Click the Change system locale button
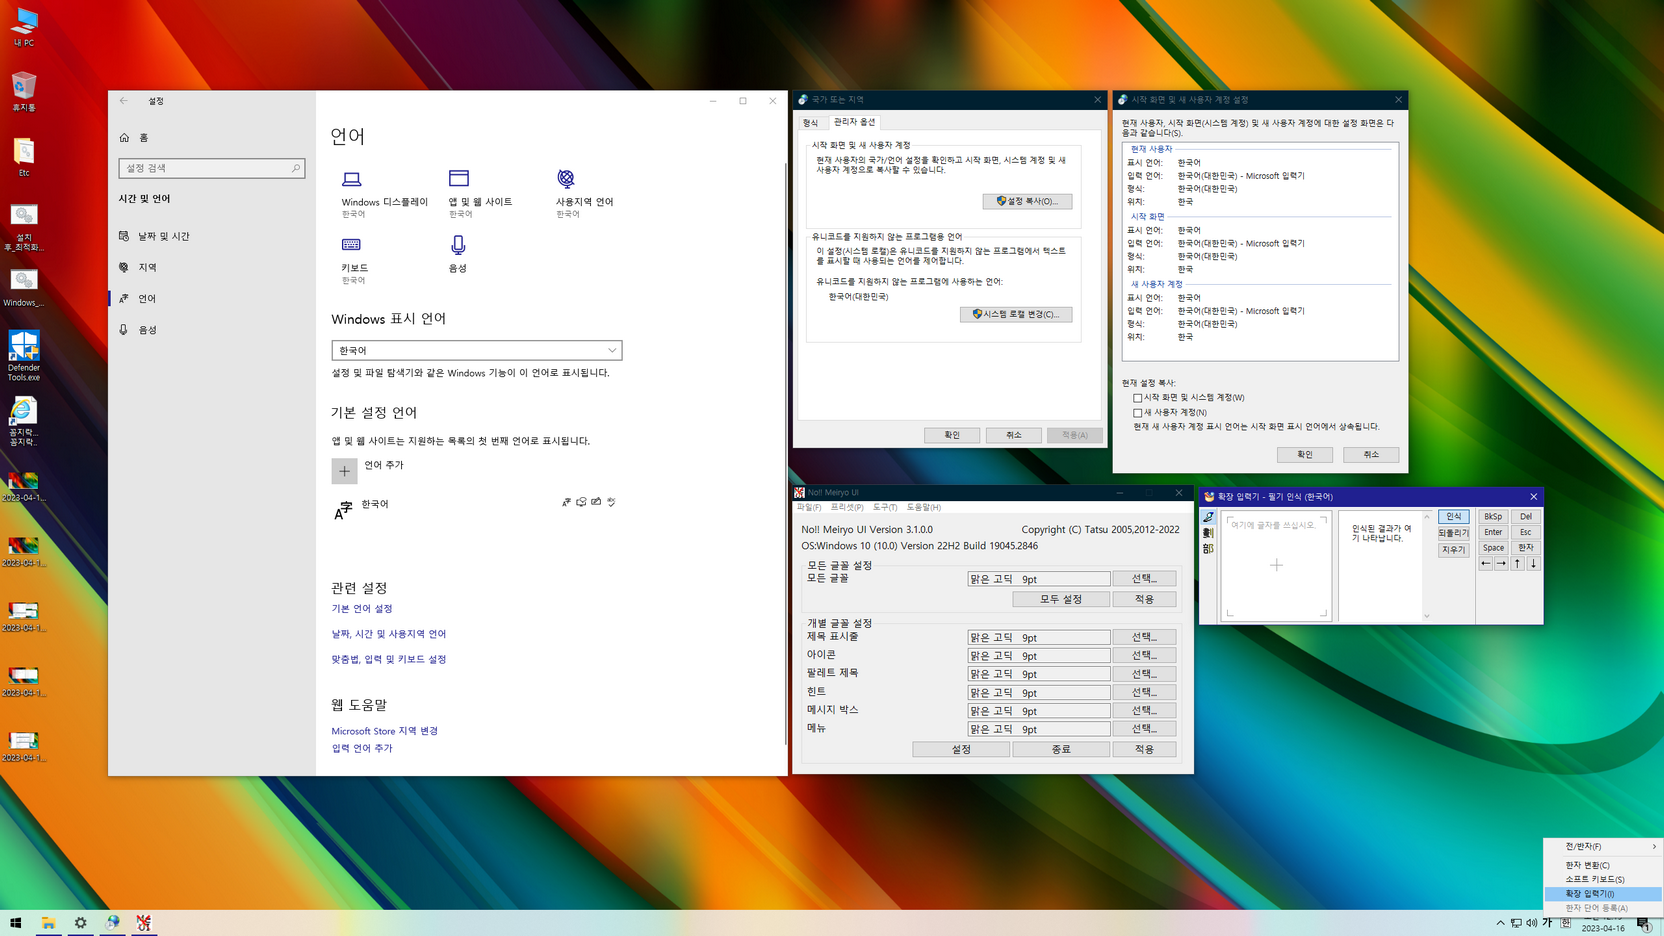 [x=1016, y=314]
